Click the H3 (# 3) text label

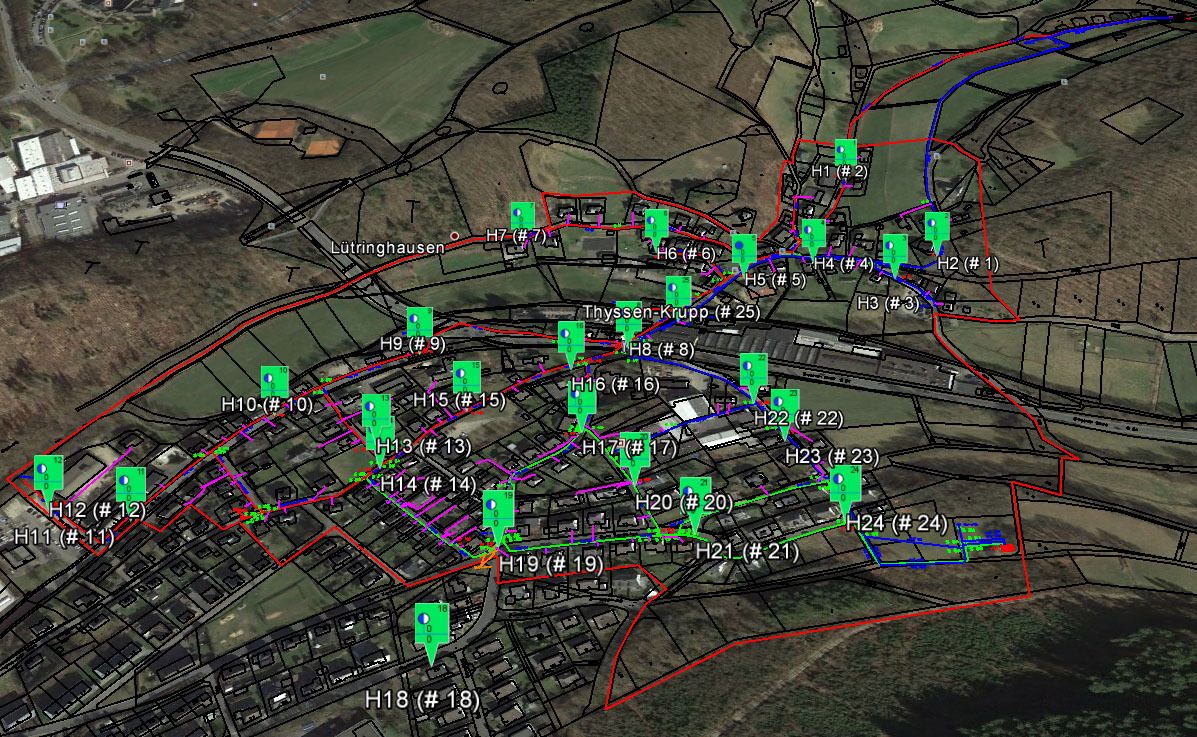point(887,302)
